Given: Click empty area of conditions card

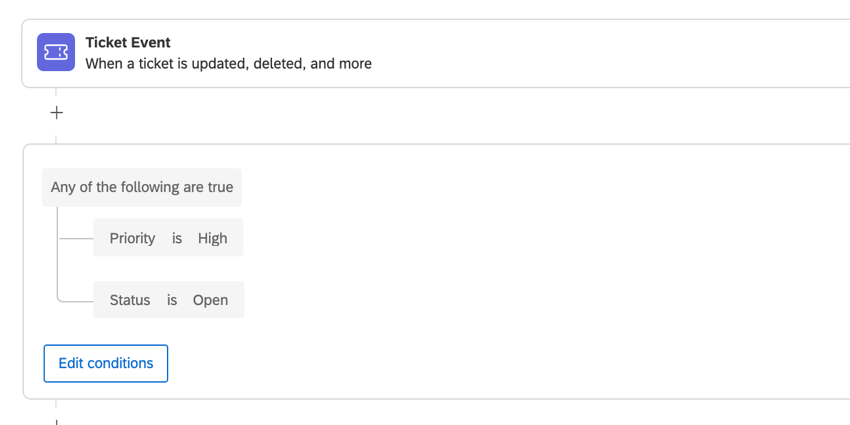Looking at the screenshot, I should [x=542, y=271].
